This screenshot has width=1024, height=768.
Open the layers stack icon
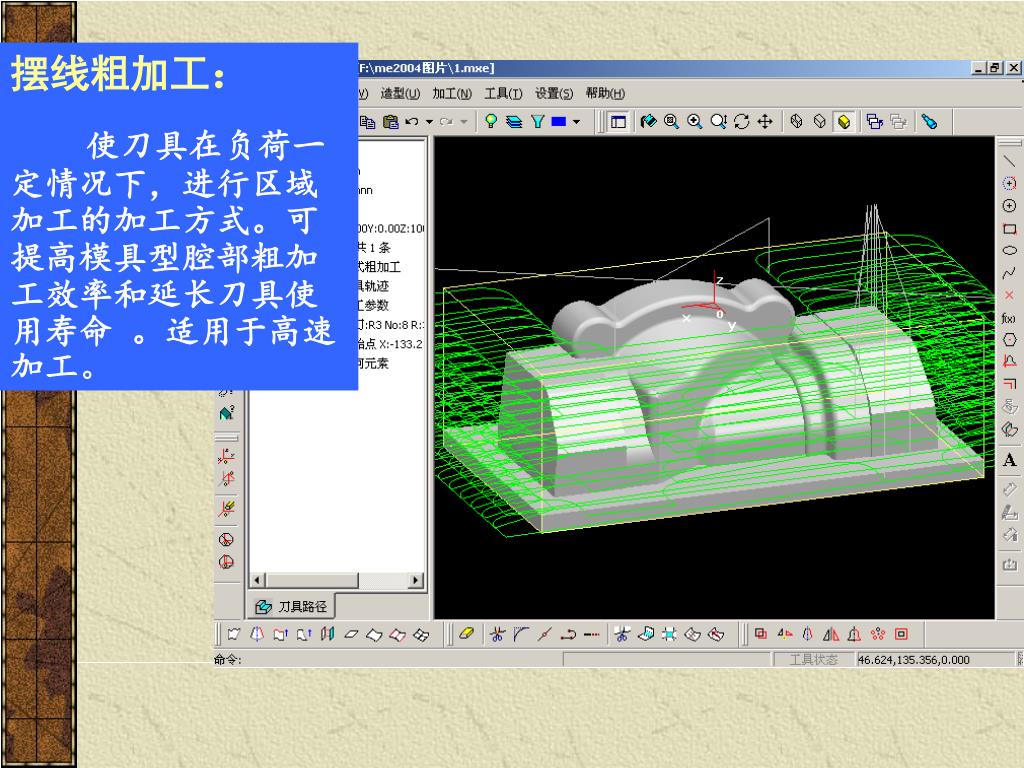[x=514, y=121]
